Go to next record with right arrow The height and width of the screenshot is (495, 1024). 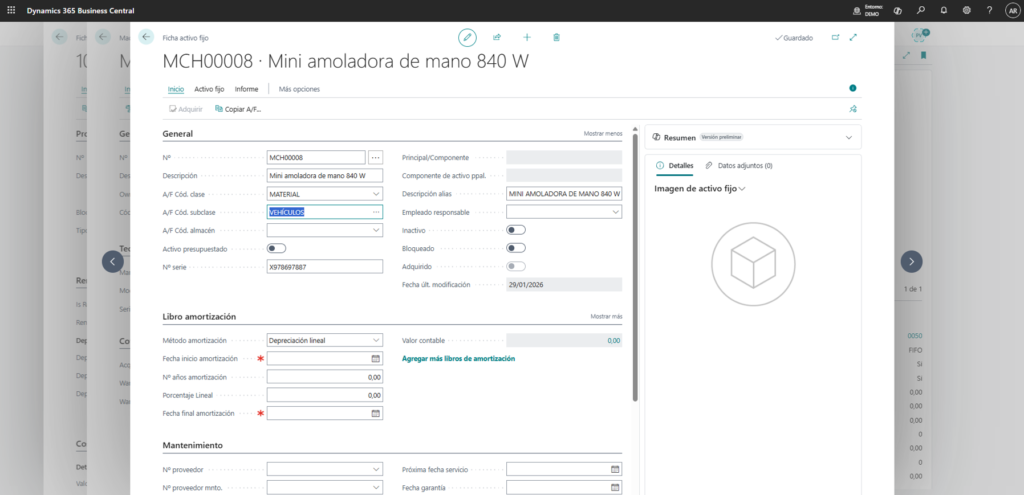point(911,261)
